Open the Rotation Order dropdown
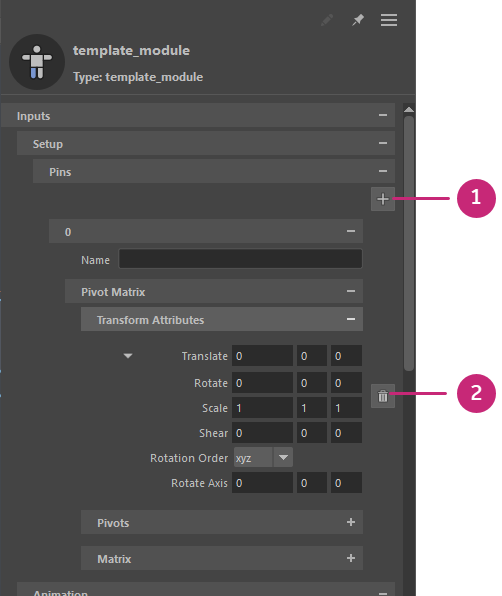This screenshot has height=596, width=502. click(283, 457)
